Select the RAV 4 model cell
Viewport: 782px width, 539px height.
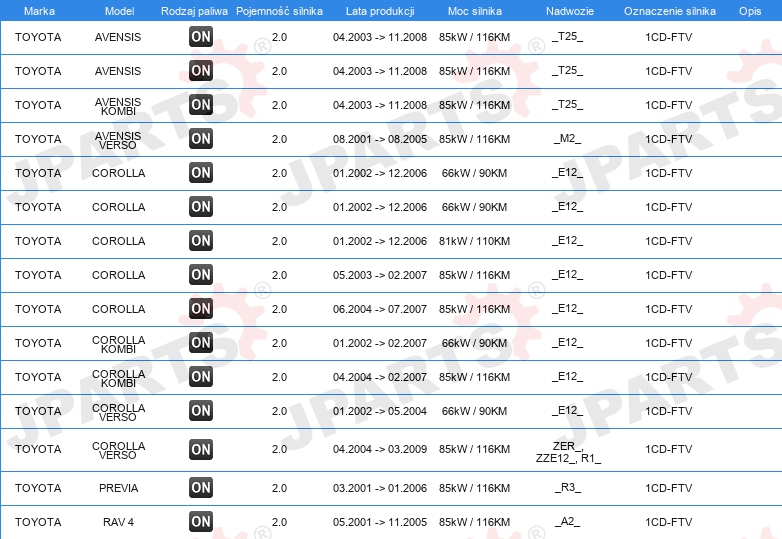click(x=118, y=522)
